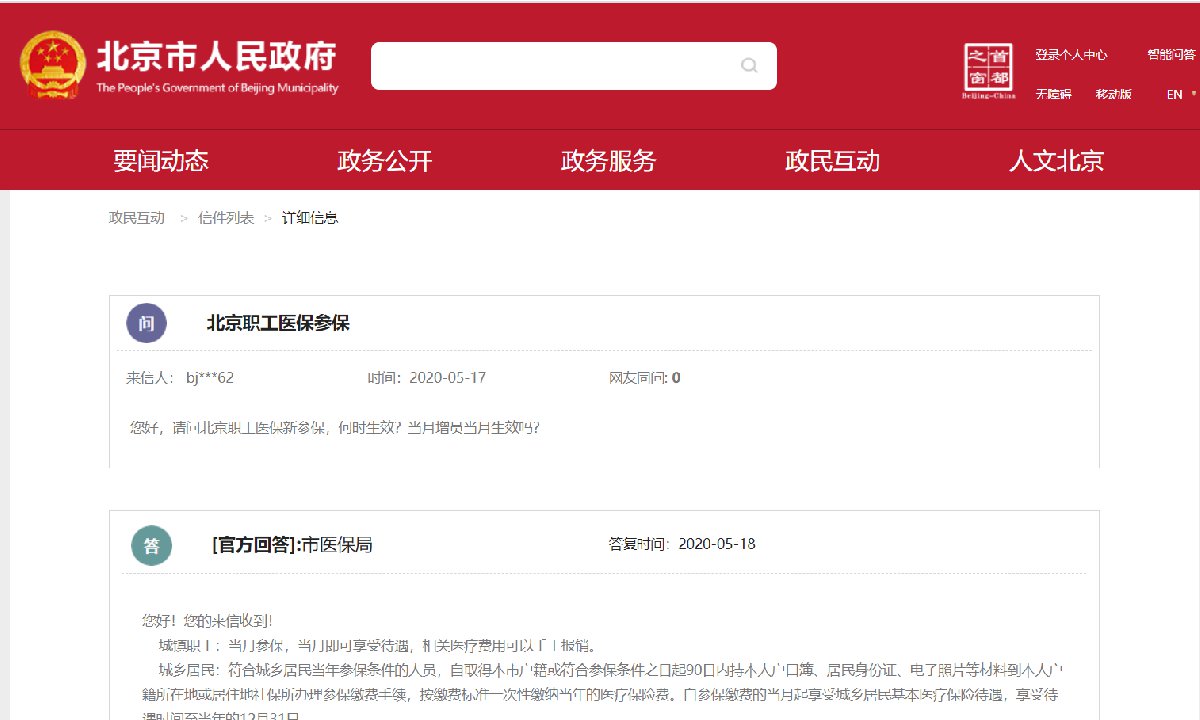Expand the EN language dropdown

(1181, 94)
